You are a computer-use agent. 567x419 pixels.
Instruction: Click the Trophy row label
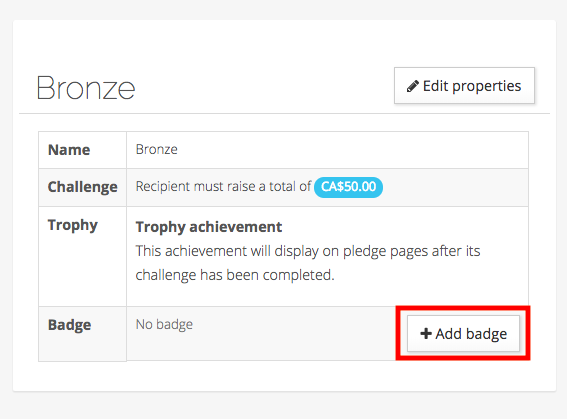[x=73, y=225]
